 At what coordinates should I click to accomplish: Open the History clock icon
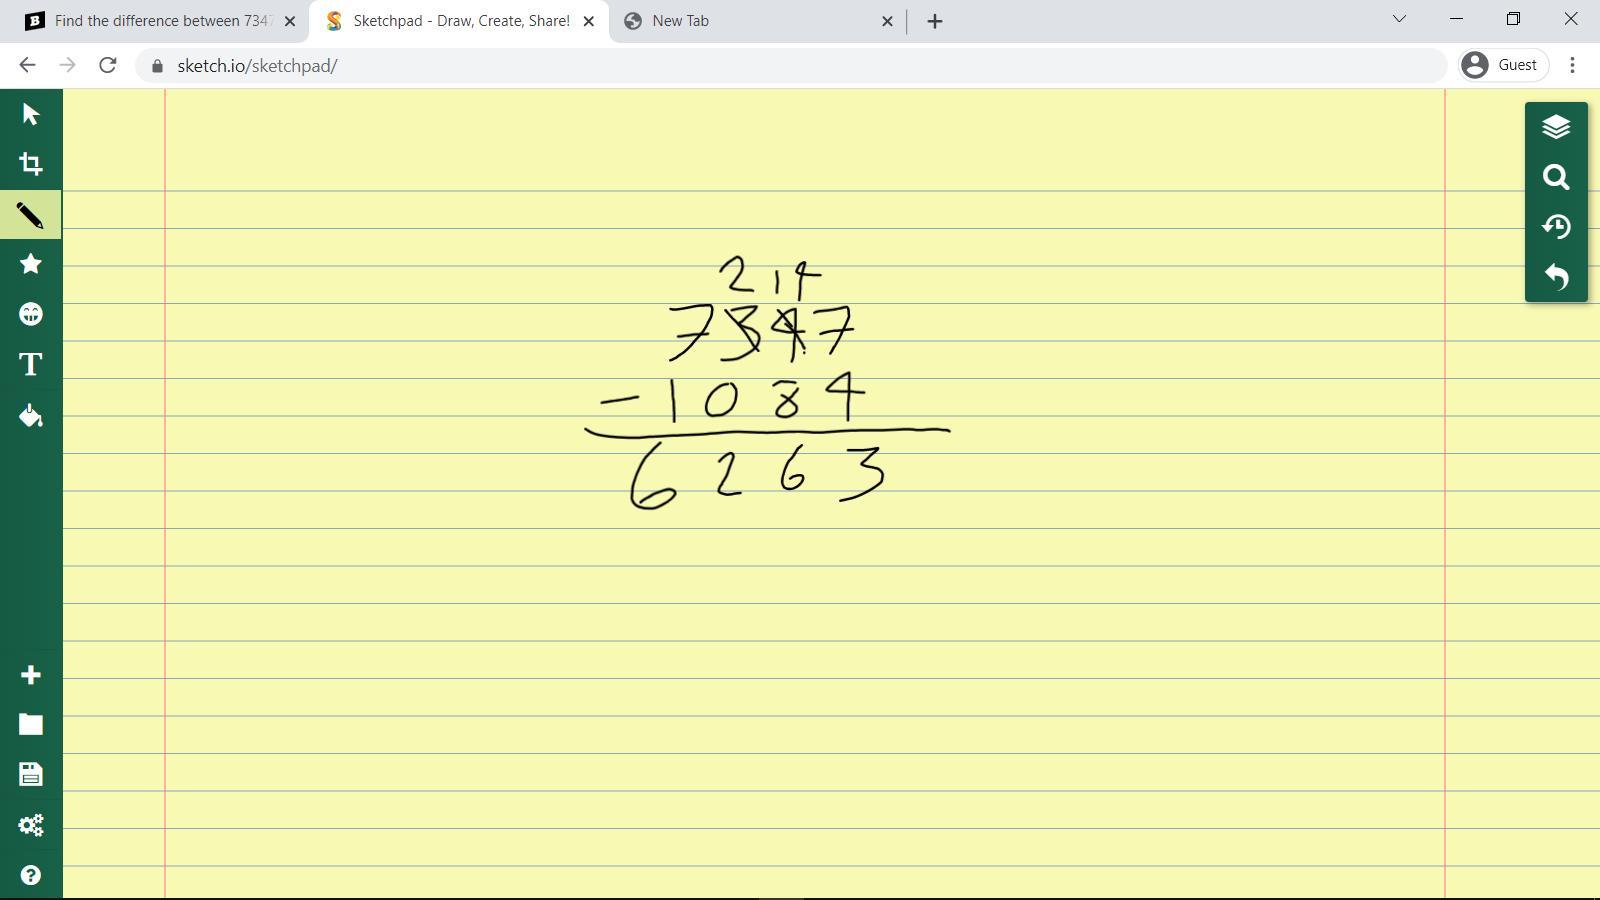coord(1556,227)
